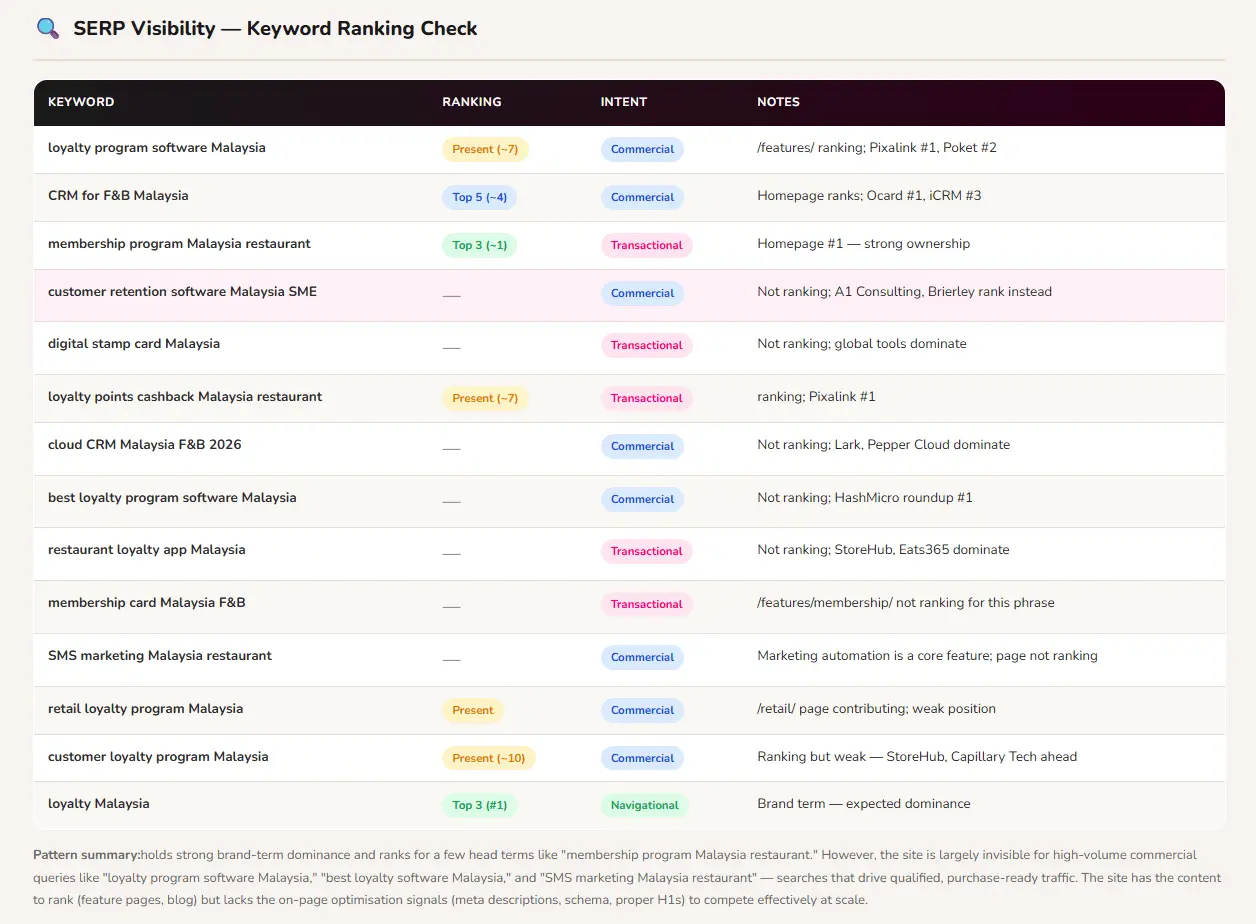Click the 'SERP Visibility — Keyword Ranking Check' heading
The width and height of the screenshot is (1256, 924).
(275, 28)
